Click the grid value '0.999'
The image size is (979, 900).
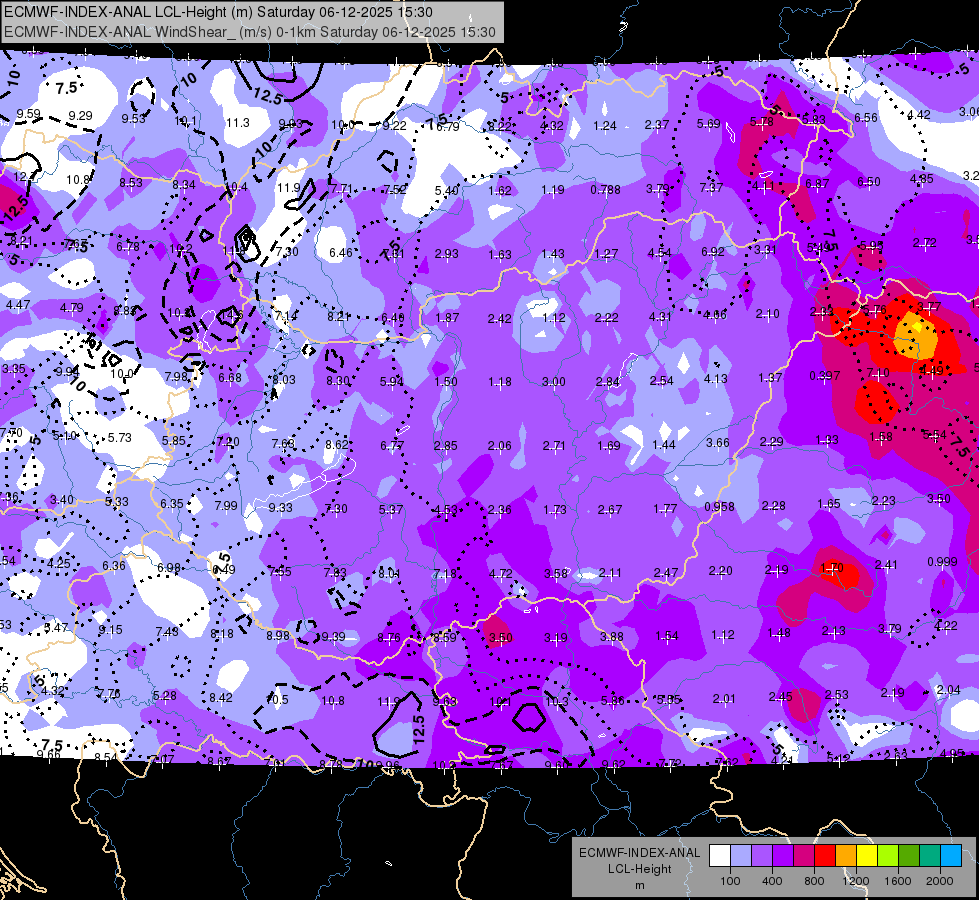(x=942, y=561)
